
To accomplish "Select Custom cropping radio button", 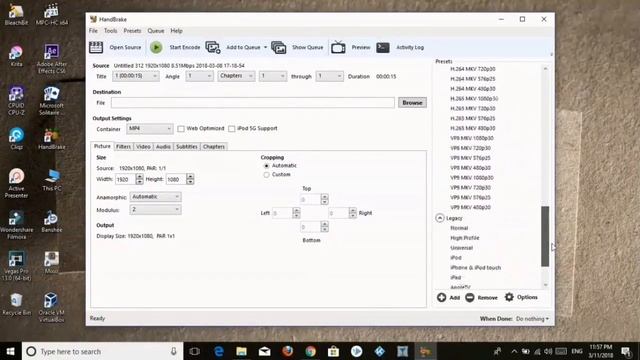I will 267,175.
